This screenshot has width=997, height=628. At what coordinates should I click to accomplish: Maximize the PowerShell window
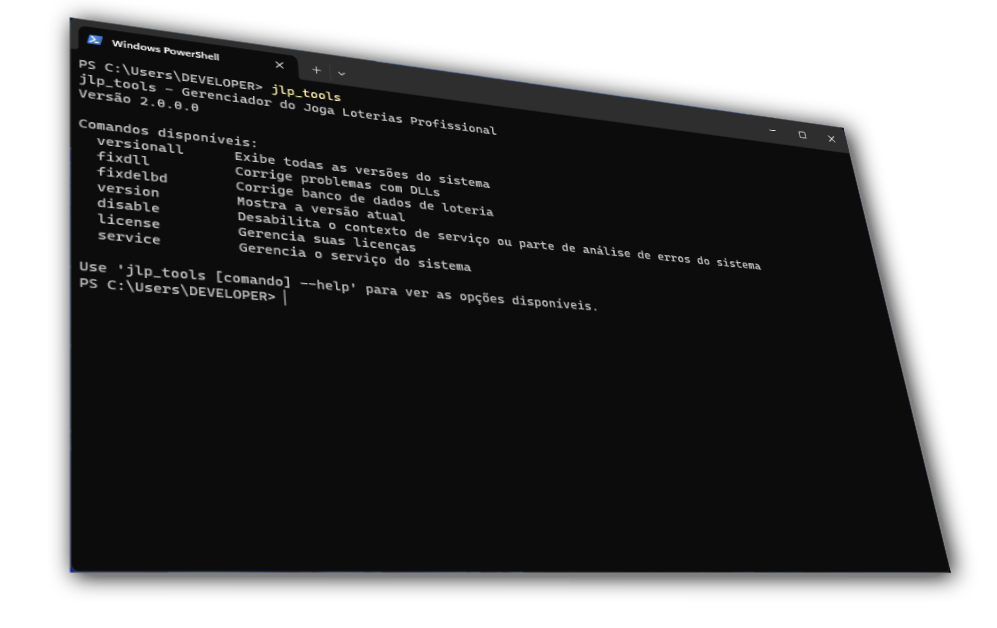(802, 135)
